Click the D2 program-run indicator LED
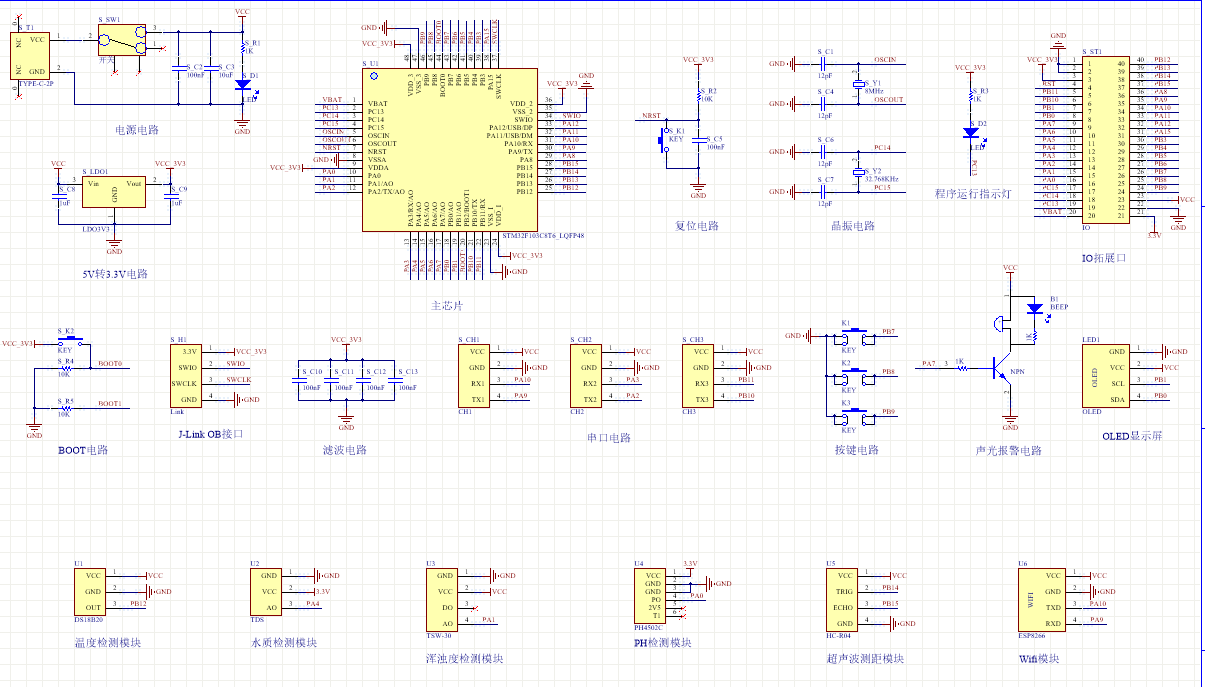The height and width of the screenshot is (687, 1205). pyautogui.click(x=970, y=131)
